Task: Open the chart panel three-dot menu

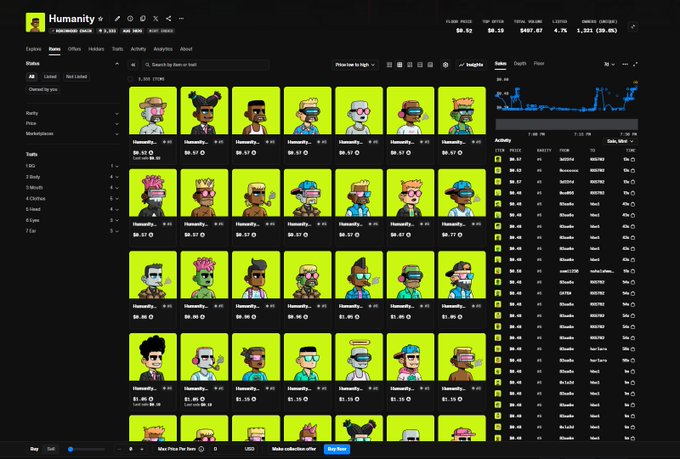Action: [625, 64]
